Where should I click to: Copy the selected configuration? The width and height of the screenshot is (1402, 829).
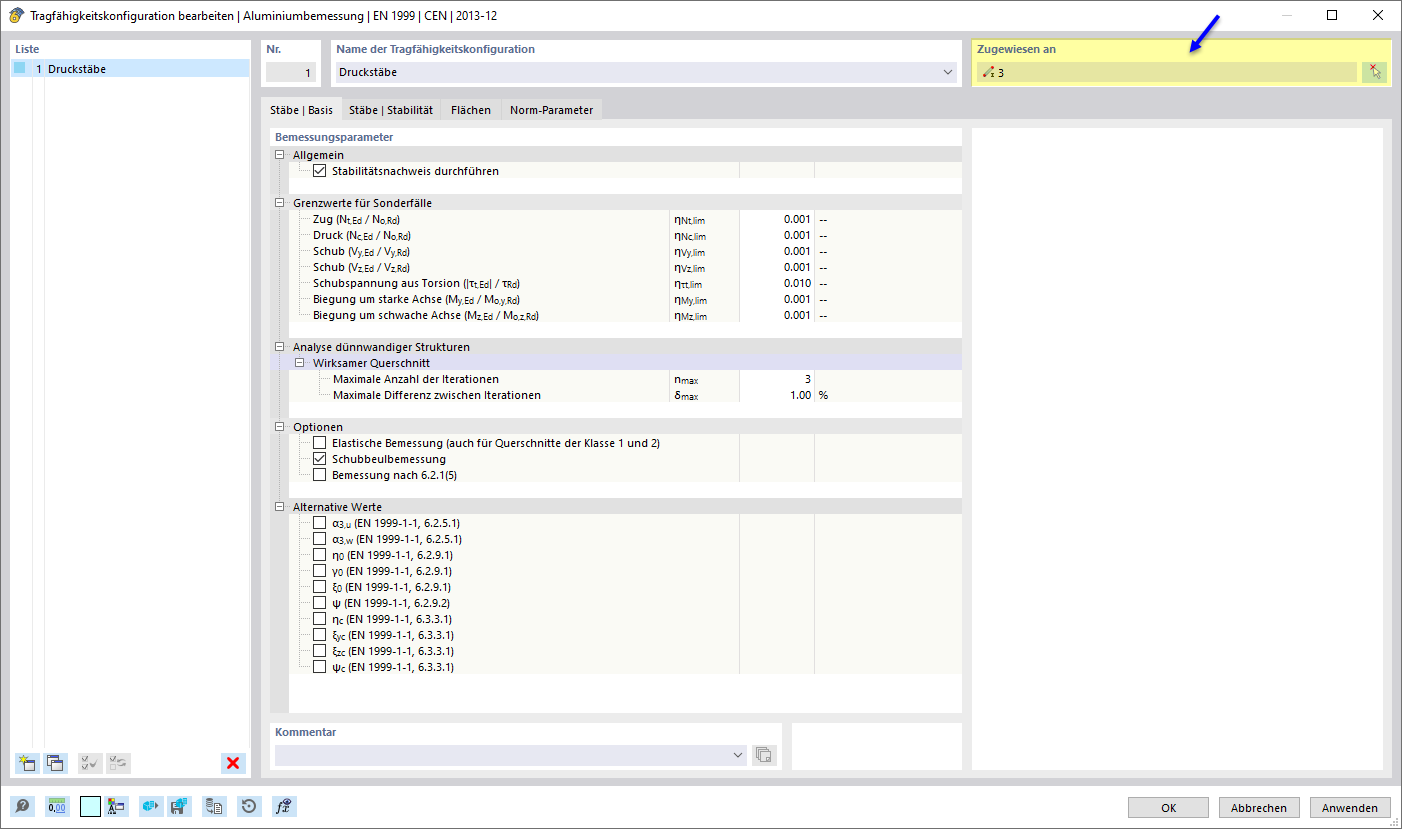tap(56, 763)
